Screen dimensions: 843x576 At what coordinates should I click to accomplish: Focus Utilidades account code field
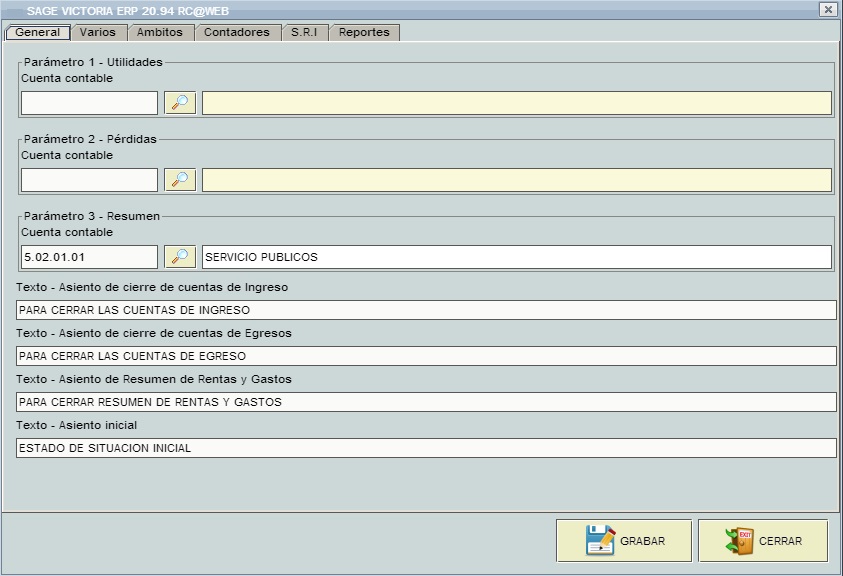(x=89, y=103)
